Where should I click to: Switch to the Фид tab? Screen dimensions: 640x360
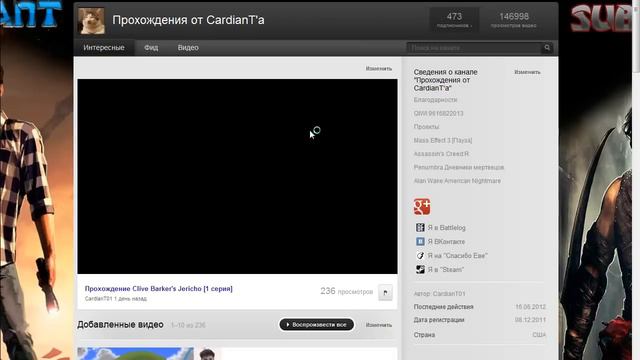151,48
